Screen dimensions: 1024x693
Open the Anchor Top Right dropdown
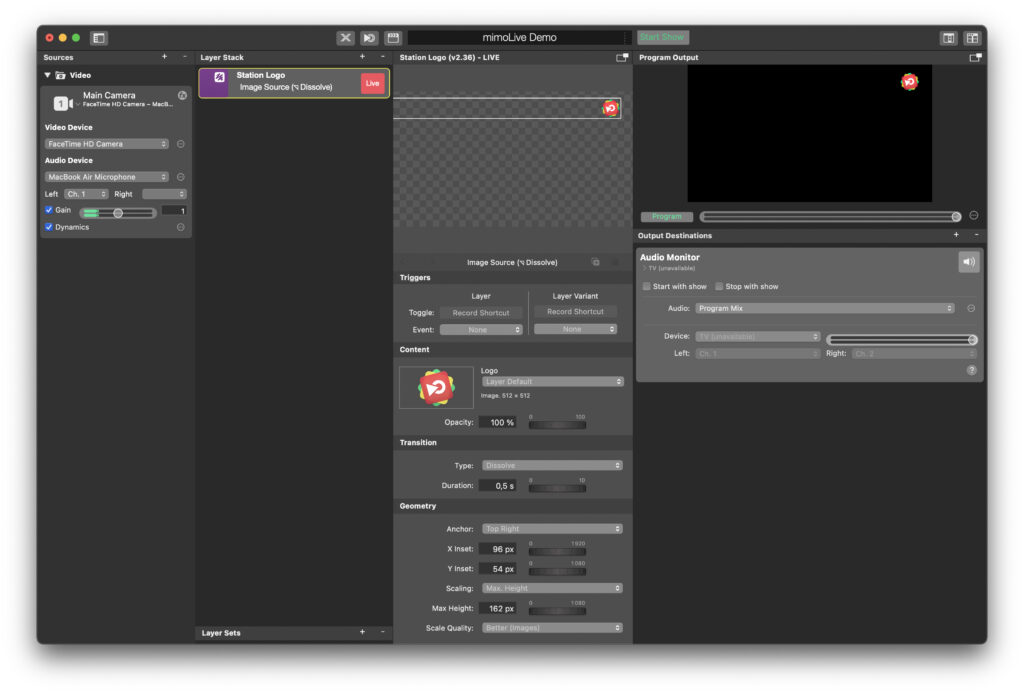click(552, 529)
